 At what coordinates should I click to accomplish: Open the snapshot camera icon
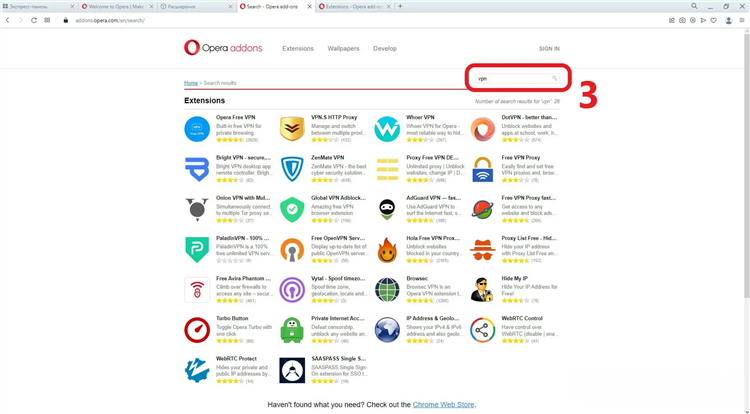(682, 20)
